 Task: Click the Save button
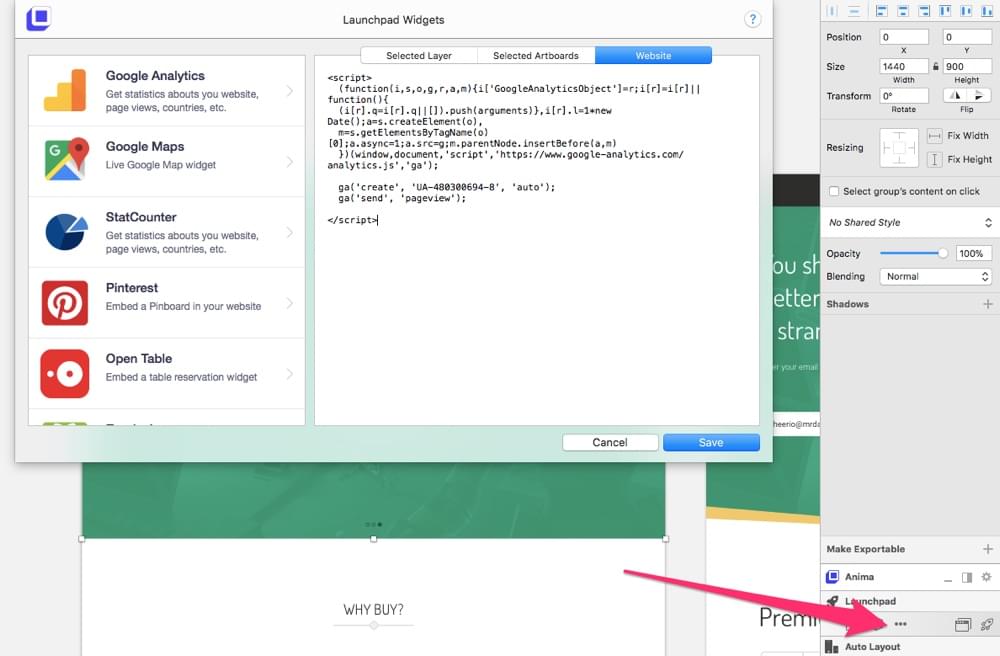[x=711, y=442]
